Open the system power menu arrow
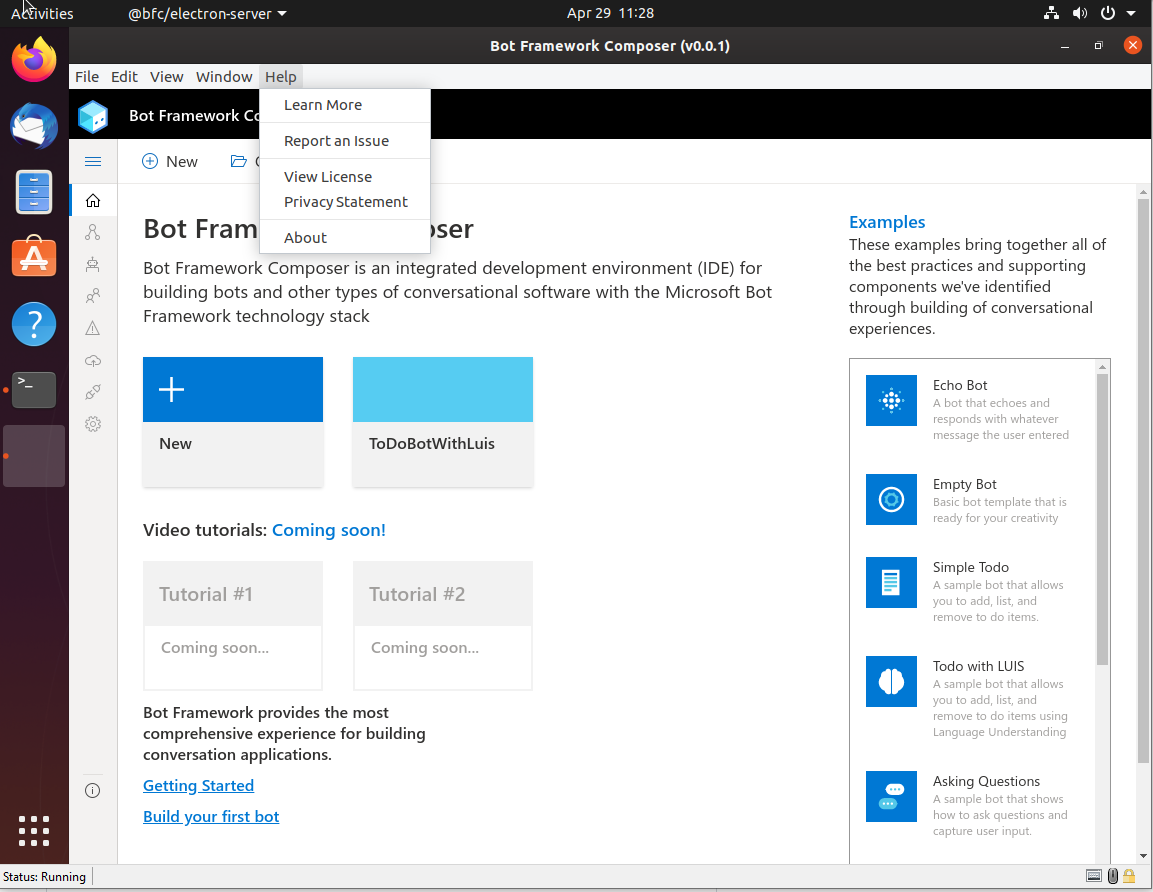1153x892 pixels. pos(1131,13)
